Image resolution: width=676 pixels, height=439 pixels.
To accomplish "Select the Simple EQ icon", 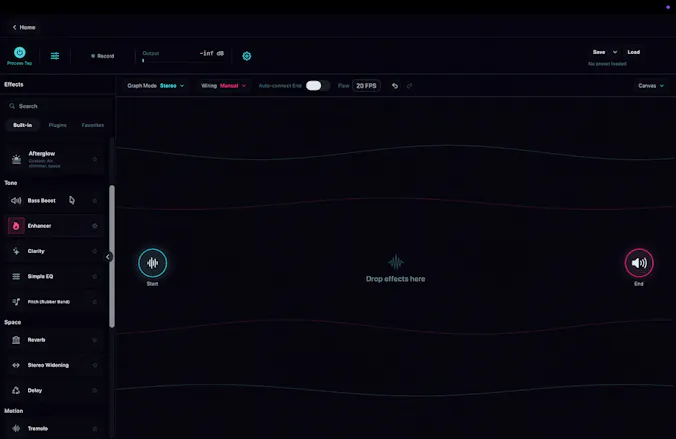I will [16, 276].
